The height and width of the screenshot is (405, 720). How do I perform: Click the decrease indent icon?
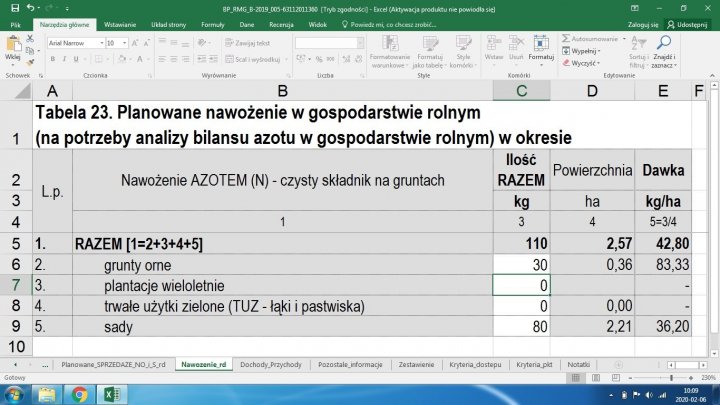click(202, 59)
